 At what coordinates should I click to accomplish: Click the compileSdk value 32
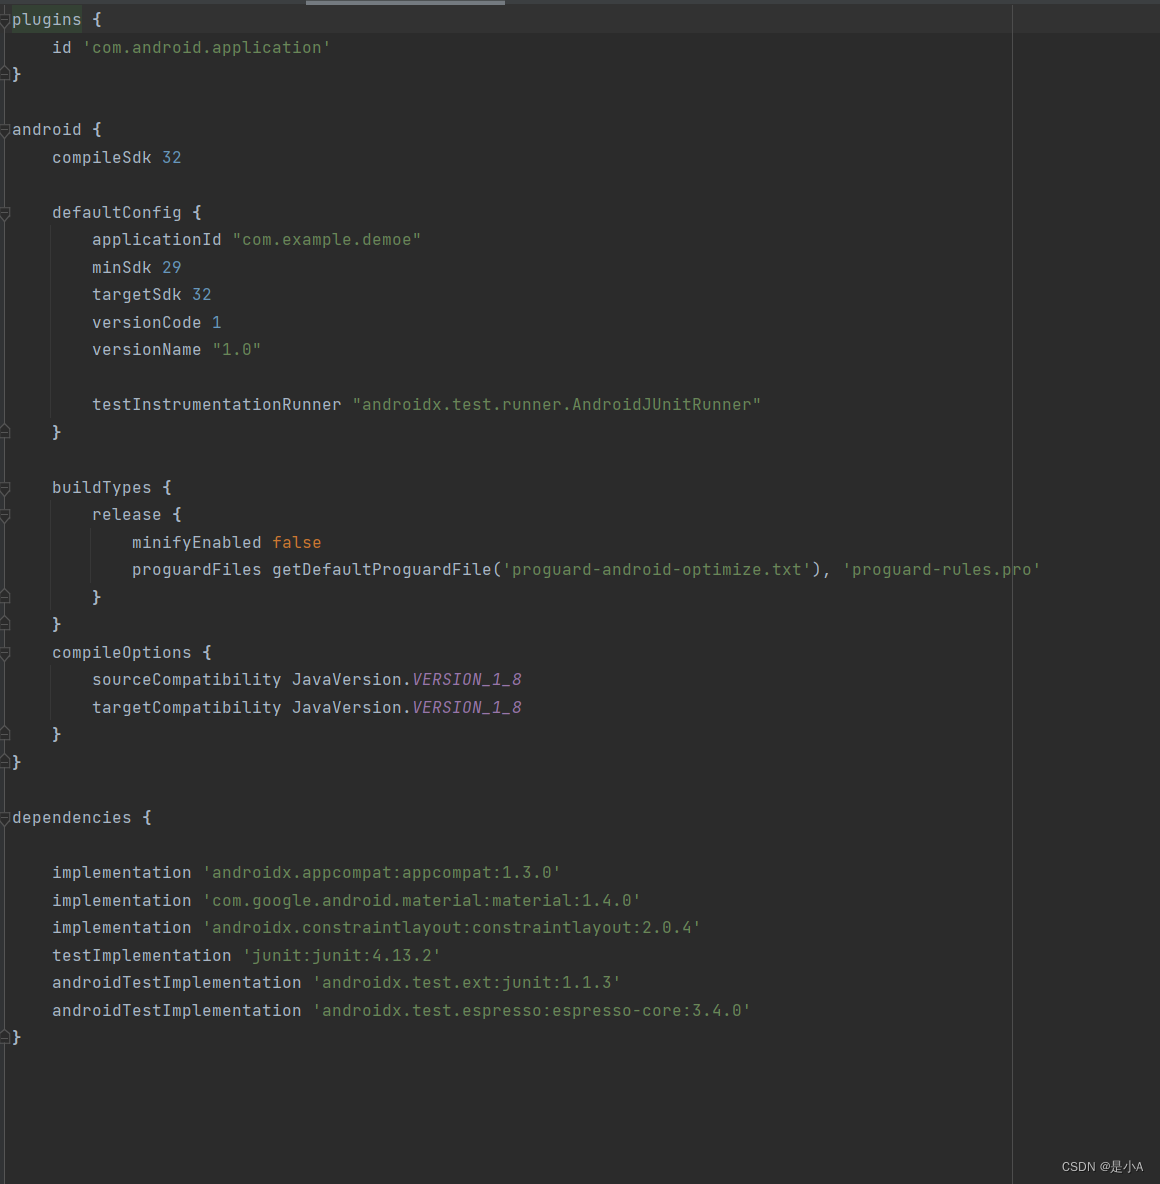[171, 158]
